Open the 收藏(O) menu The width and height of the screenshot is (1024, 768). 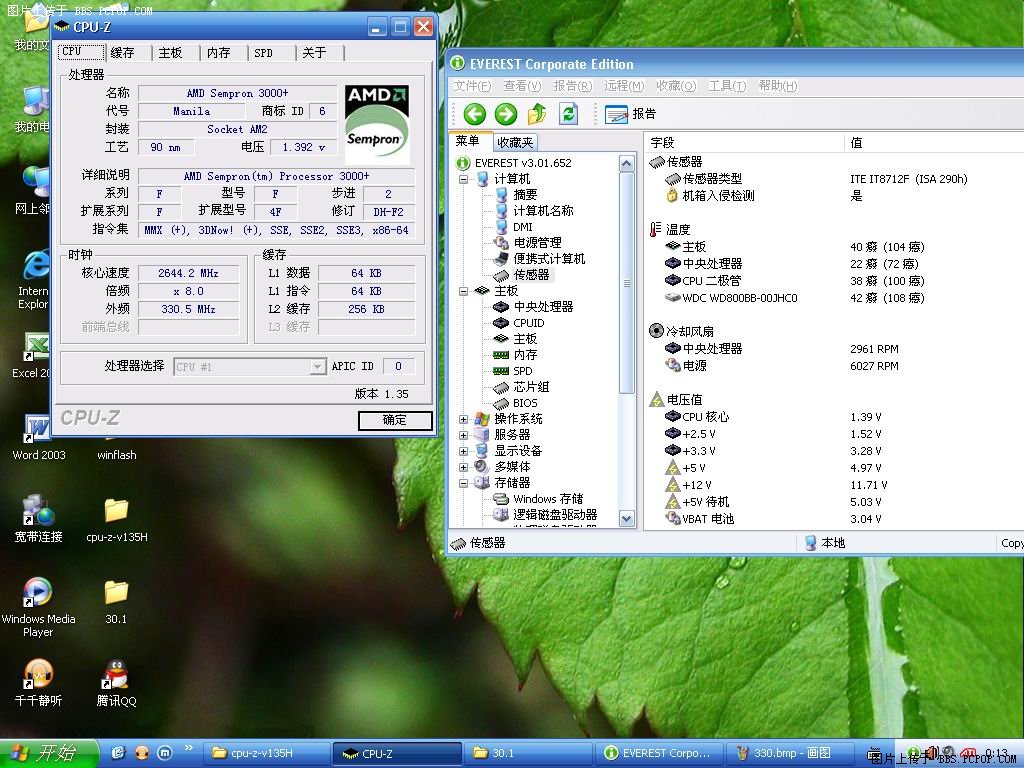pyautogui.click(x=676, y=86)
